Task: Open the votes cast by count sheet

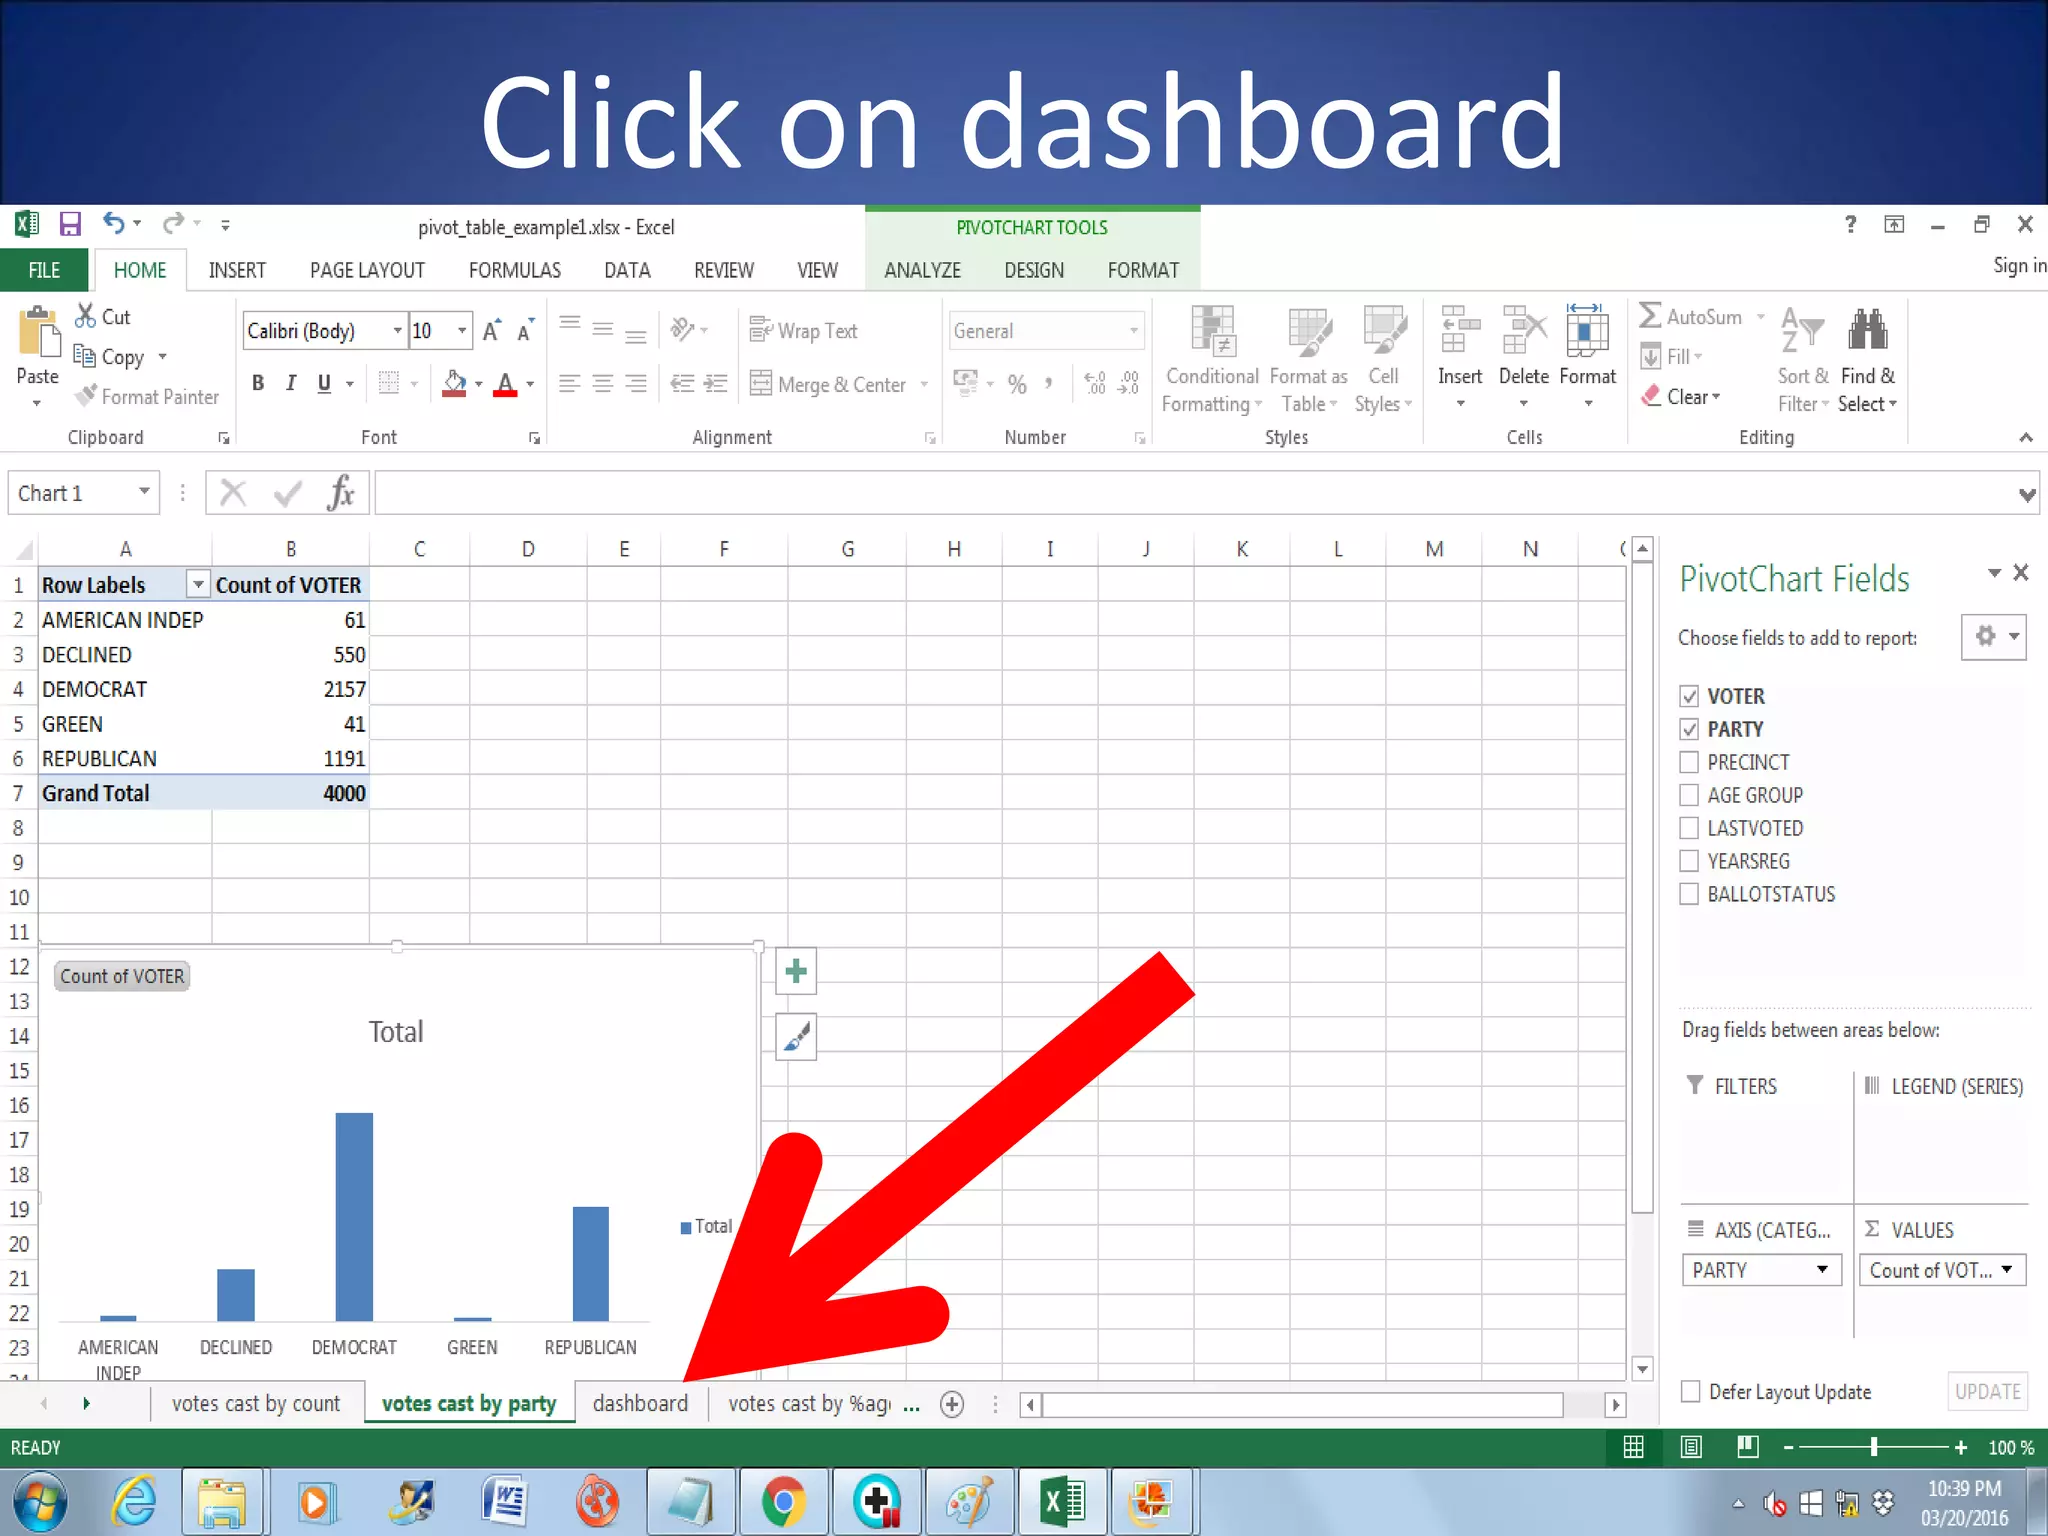Action: pos(256,1404)
